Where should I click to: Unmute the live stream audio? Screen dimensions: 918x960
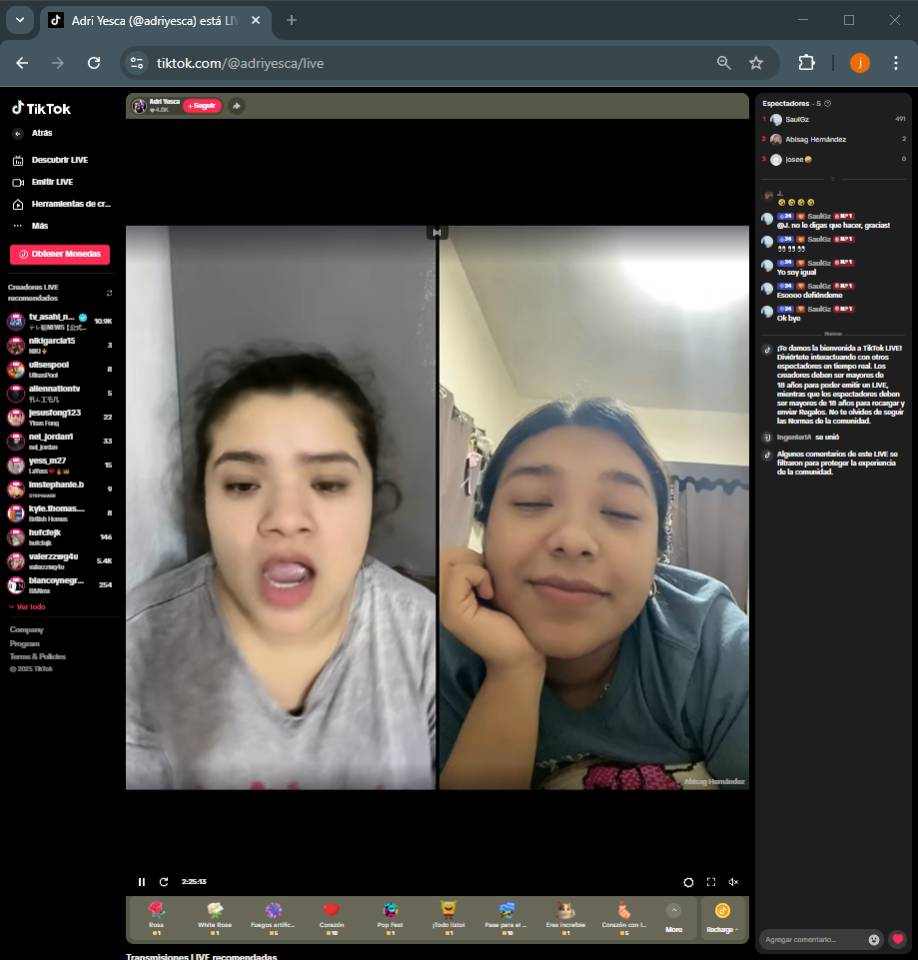click(x=733, y=882)
